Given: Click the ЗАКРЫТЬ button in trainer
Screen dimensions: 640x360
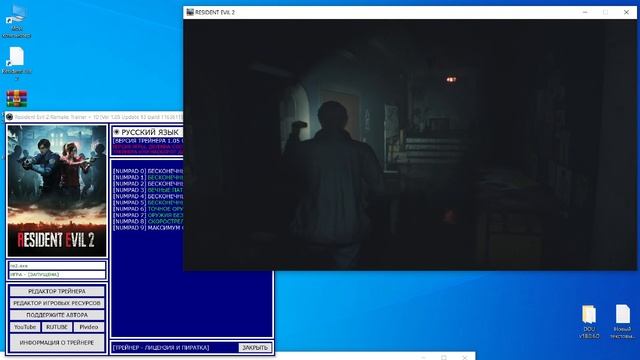Looking at the screenshot, I should point(255,348).
